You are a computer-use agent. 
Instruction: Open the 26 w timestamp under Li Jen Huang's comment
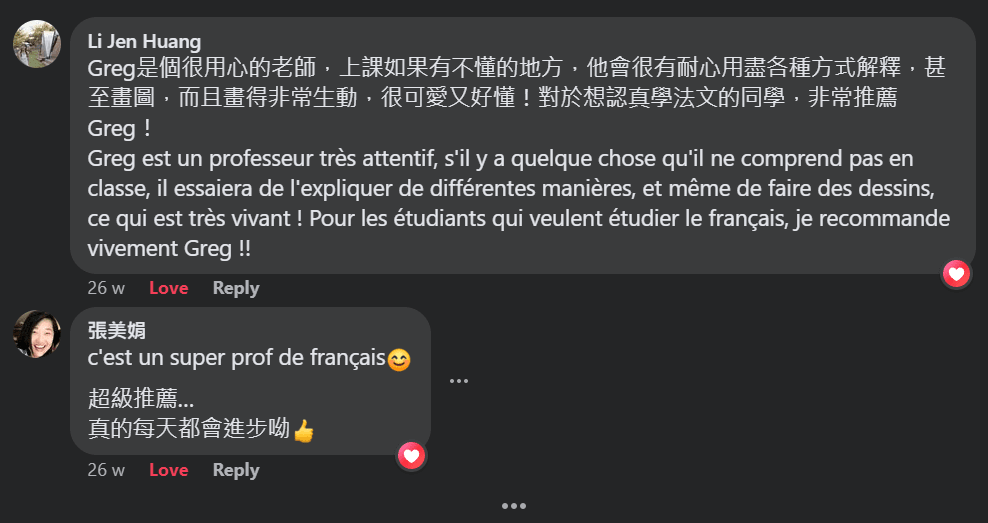pyautogui.click(x=106, y=288)
